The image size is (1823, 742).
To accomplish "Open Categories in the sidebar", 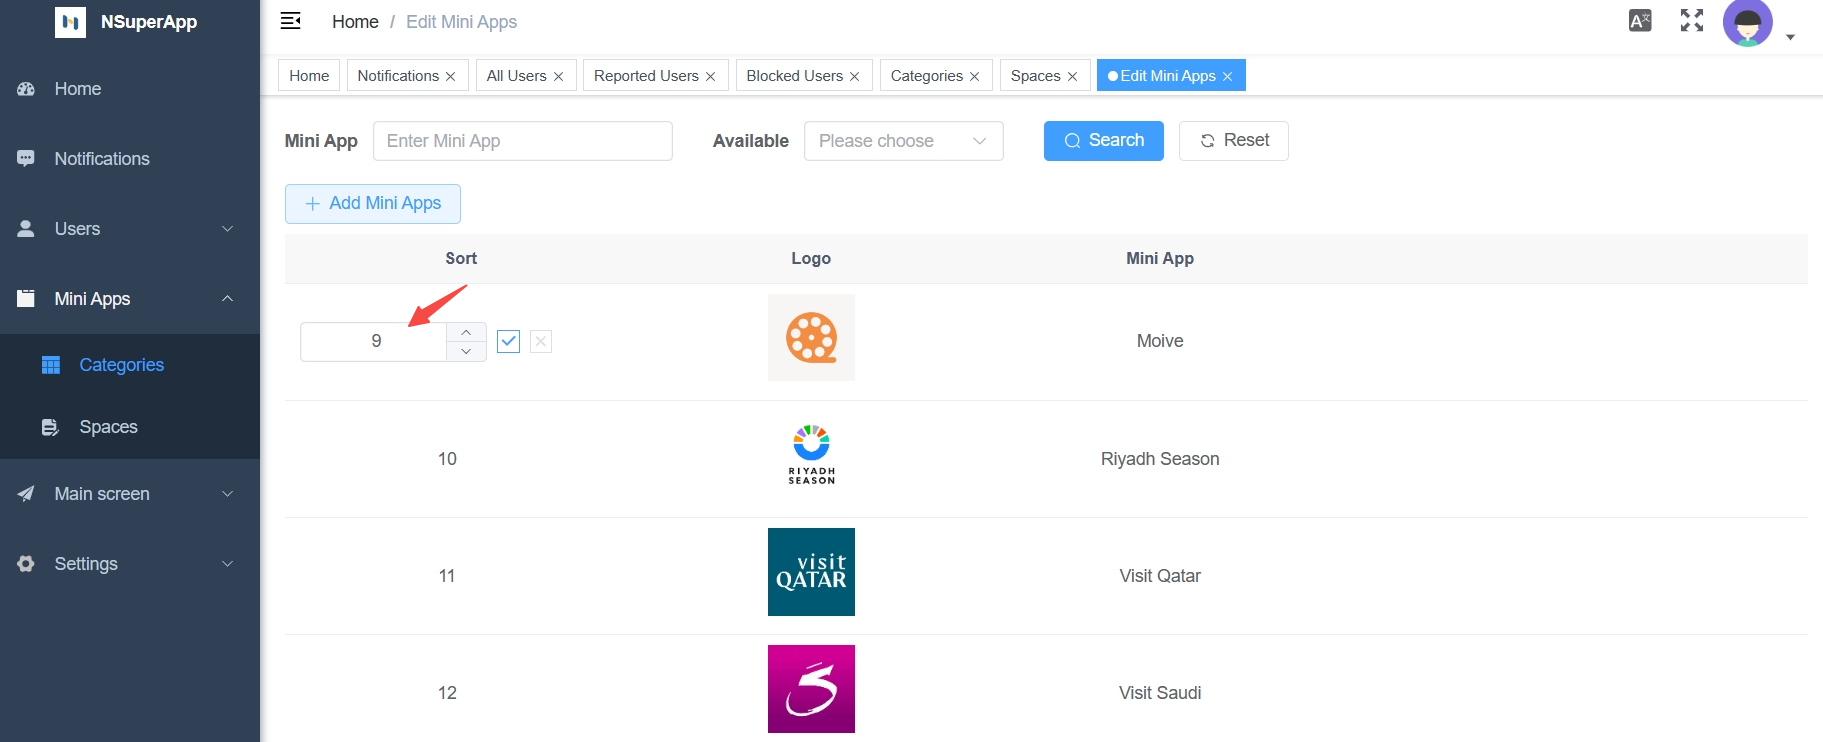I will point(121,365).
